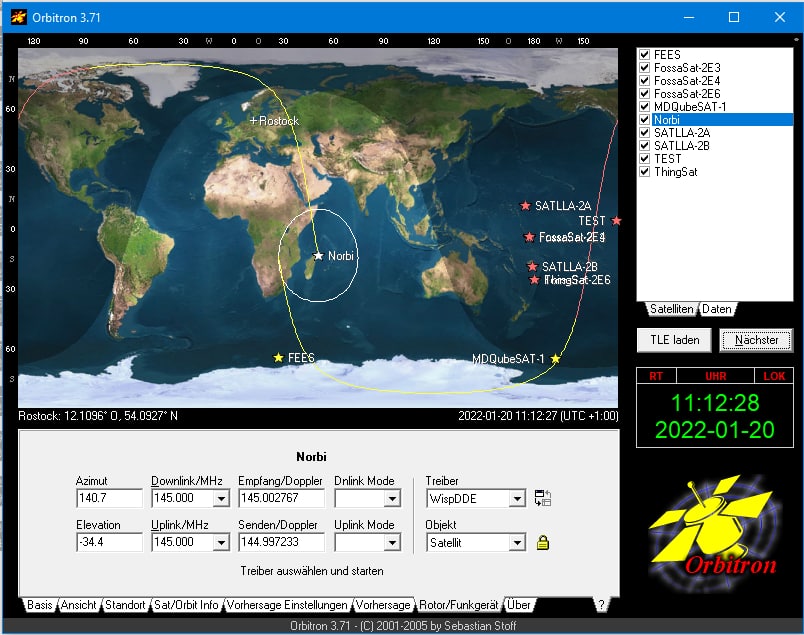Select the FEES satellite star marker

click(279, 357)
